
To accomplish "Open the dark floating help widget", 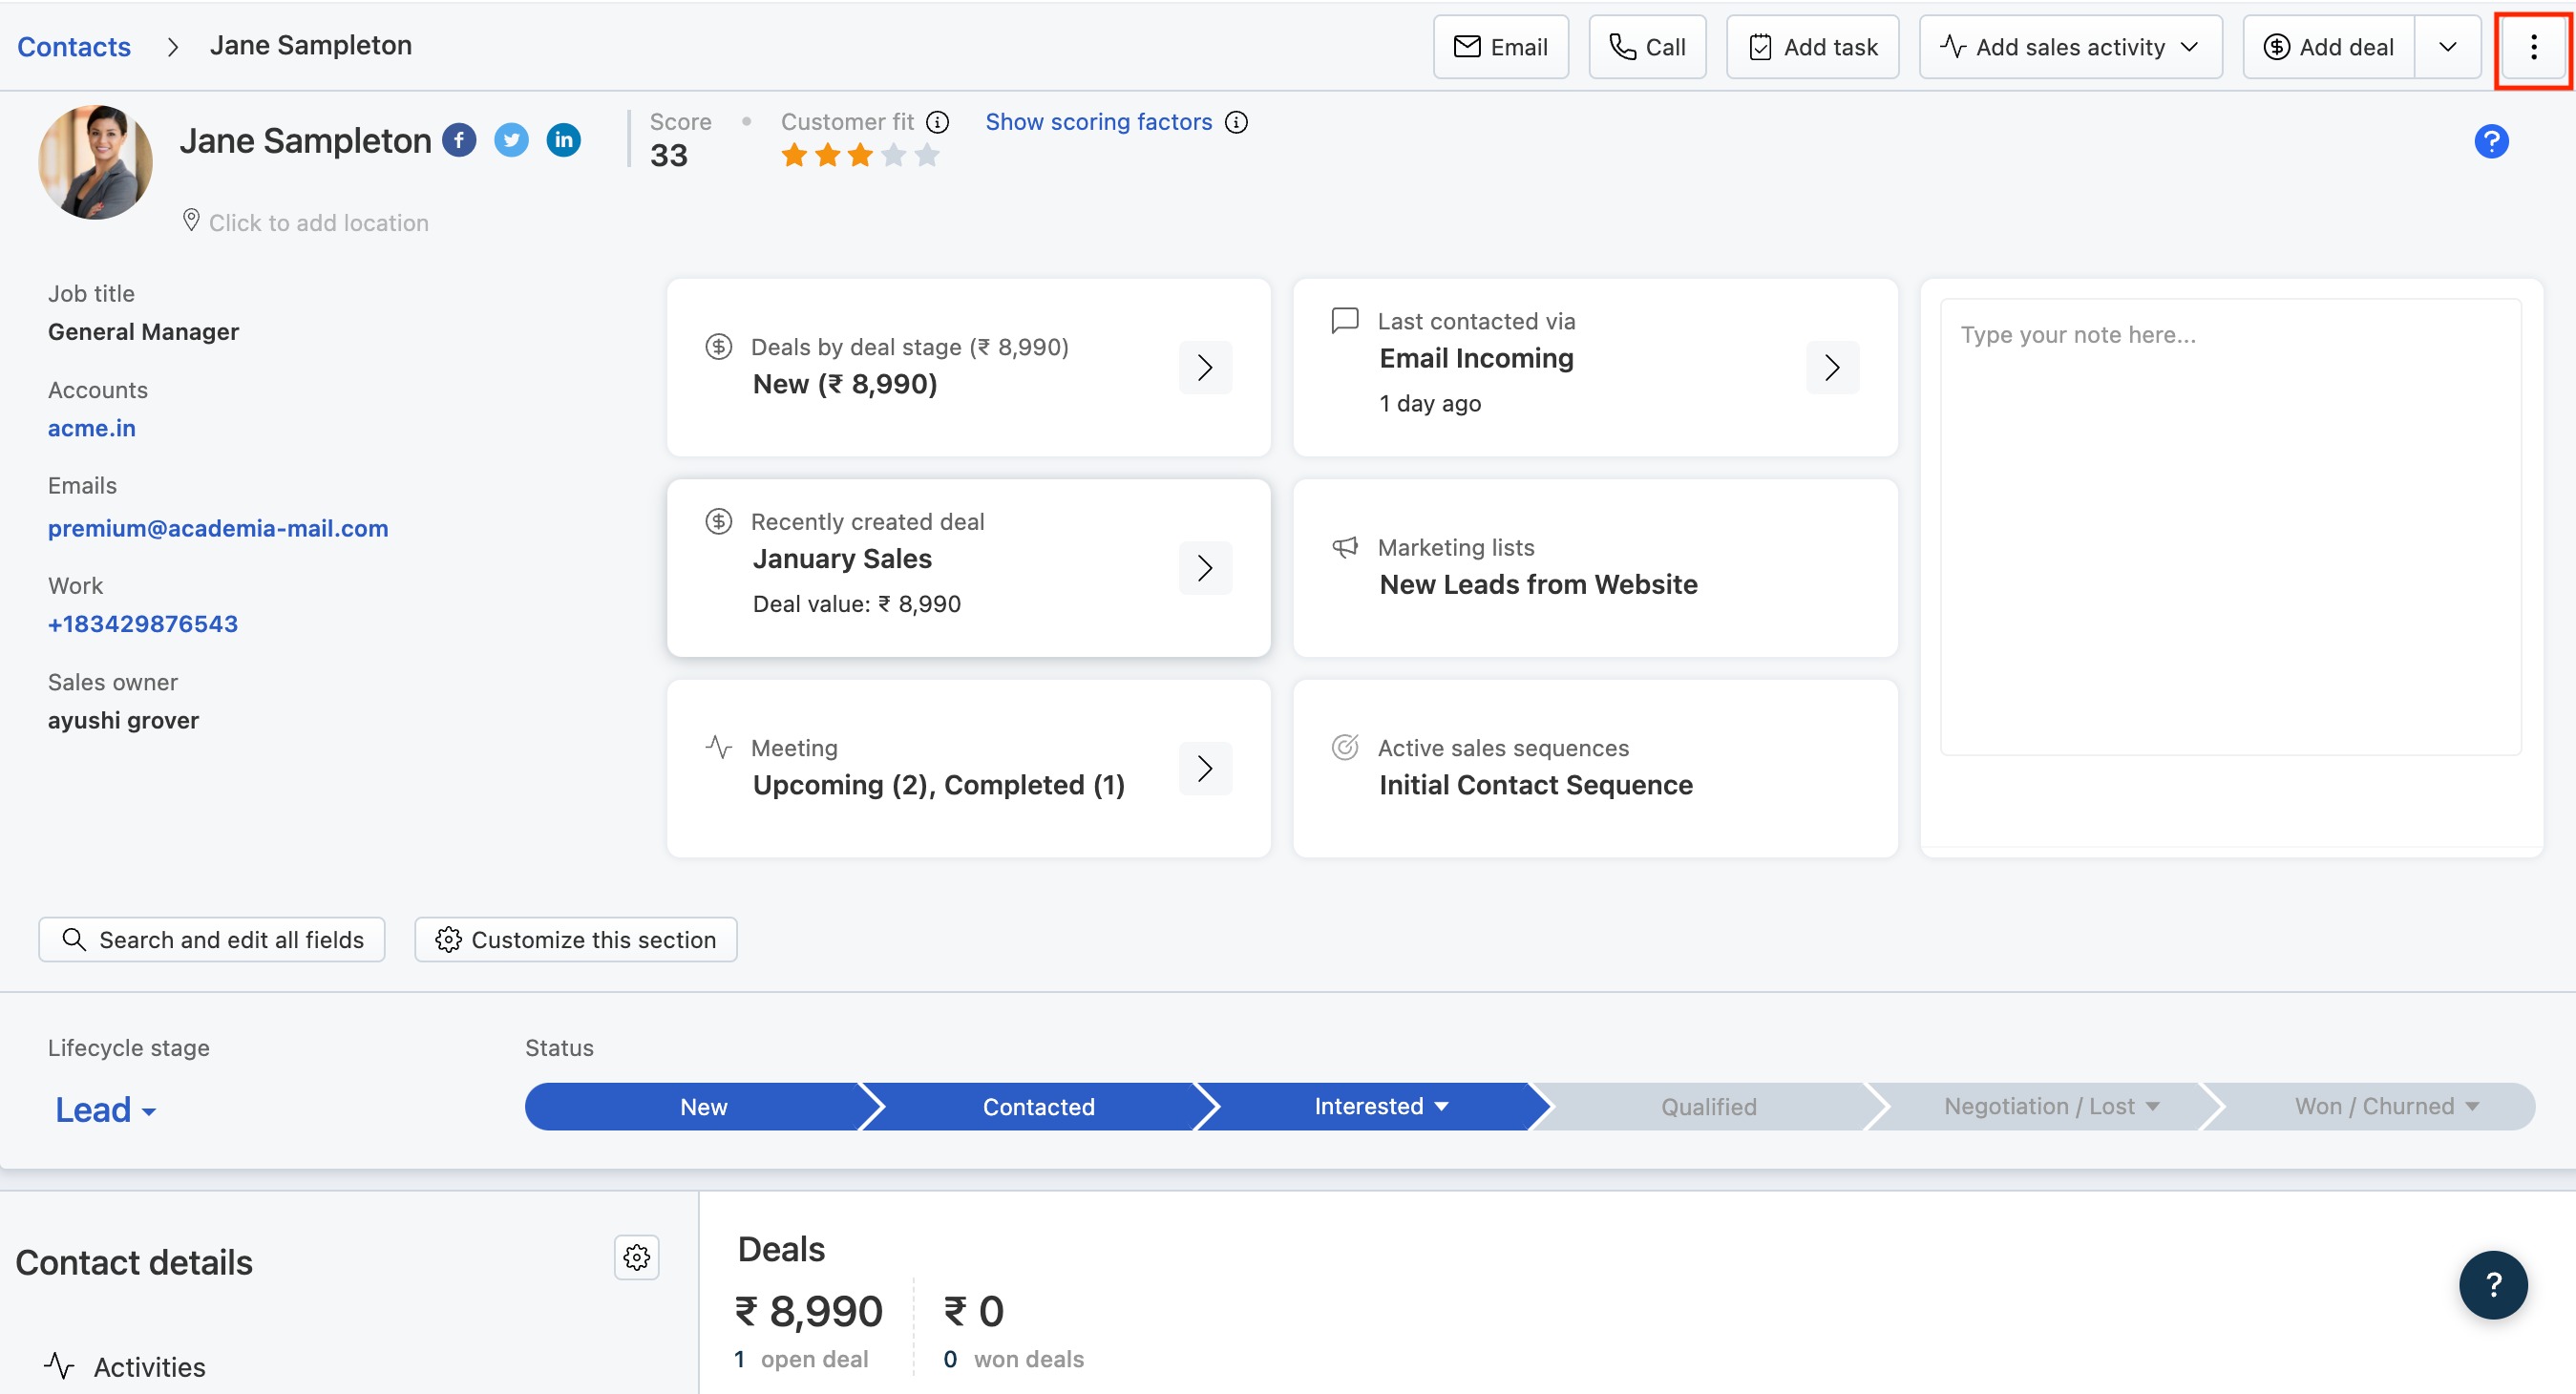I will 2493,1285.
